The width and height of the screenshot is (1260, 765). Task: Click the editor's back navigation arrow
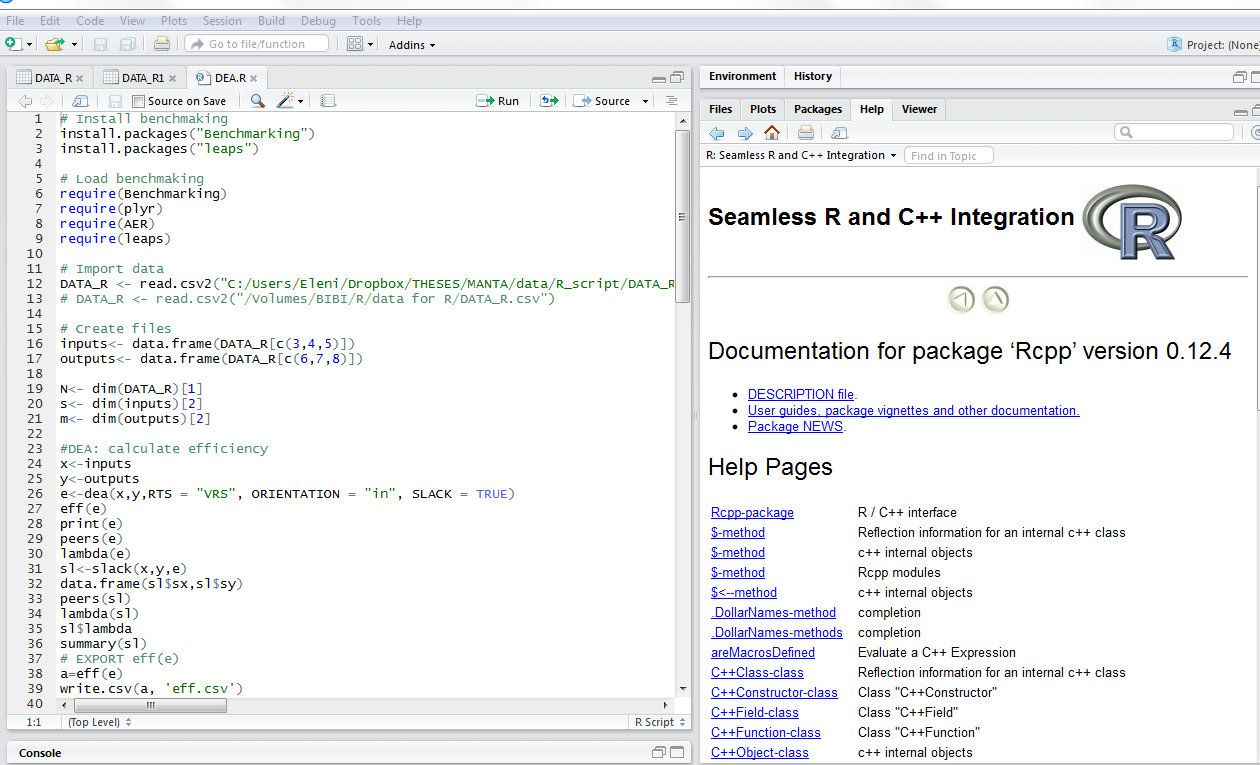pyautogui.click(x=25, y=101)
